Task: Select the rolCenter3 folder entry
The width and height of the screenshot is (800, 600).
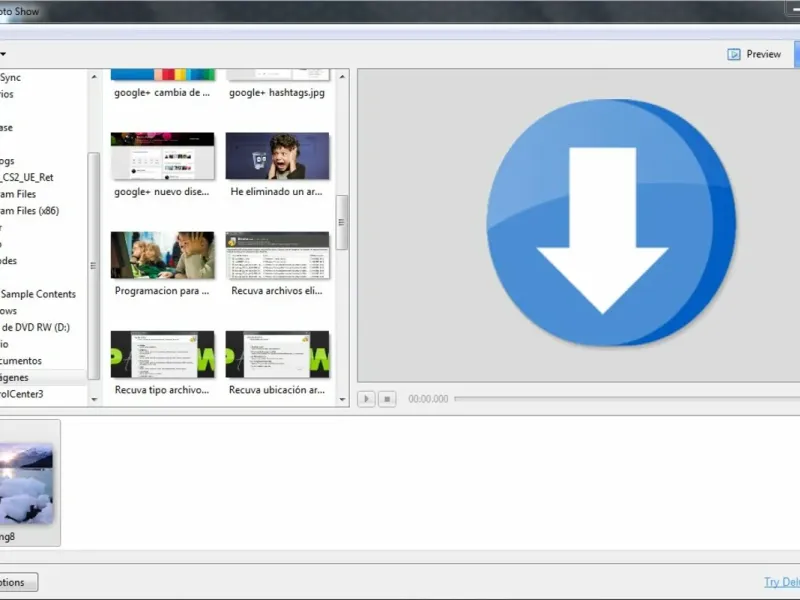Action: click(x=22, y=394)
